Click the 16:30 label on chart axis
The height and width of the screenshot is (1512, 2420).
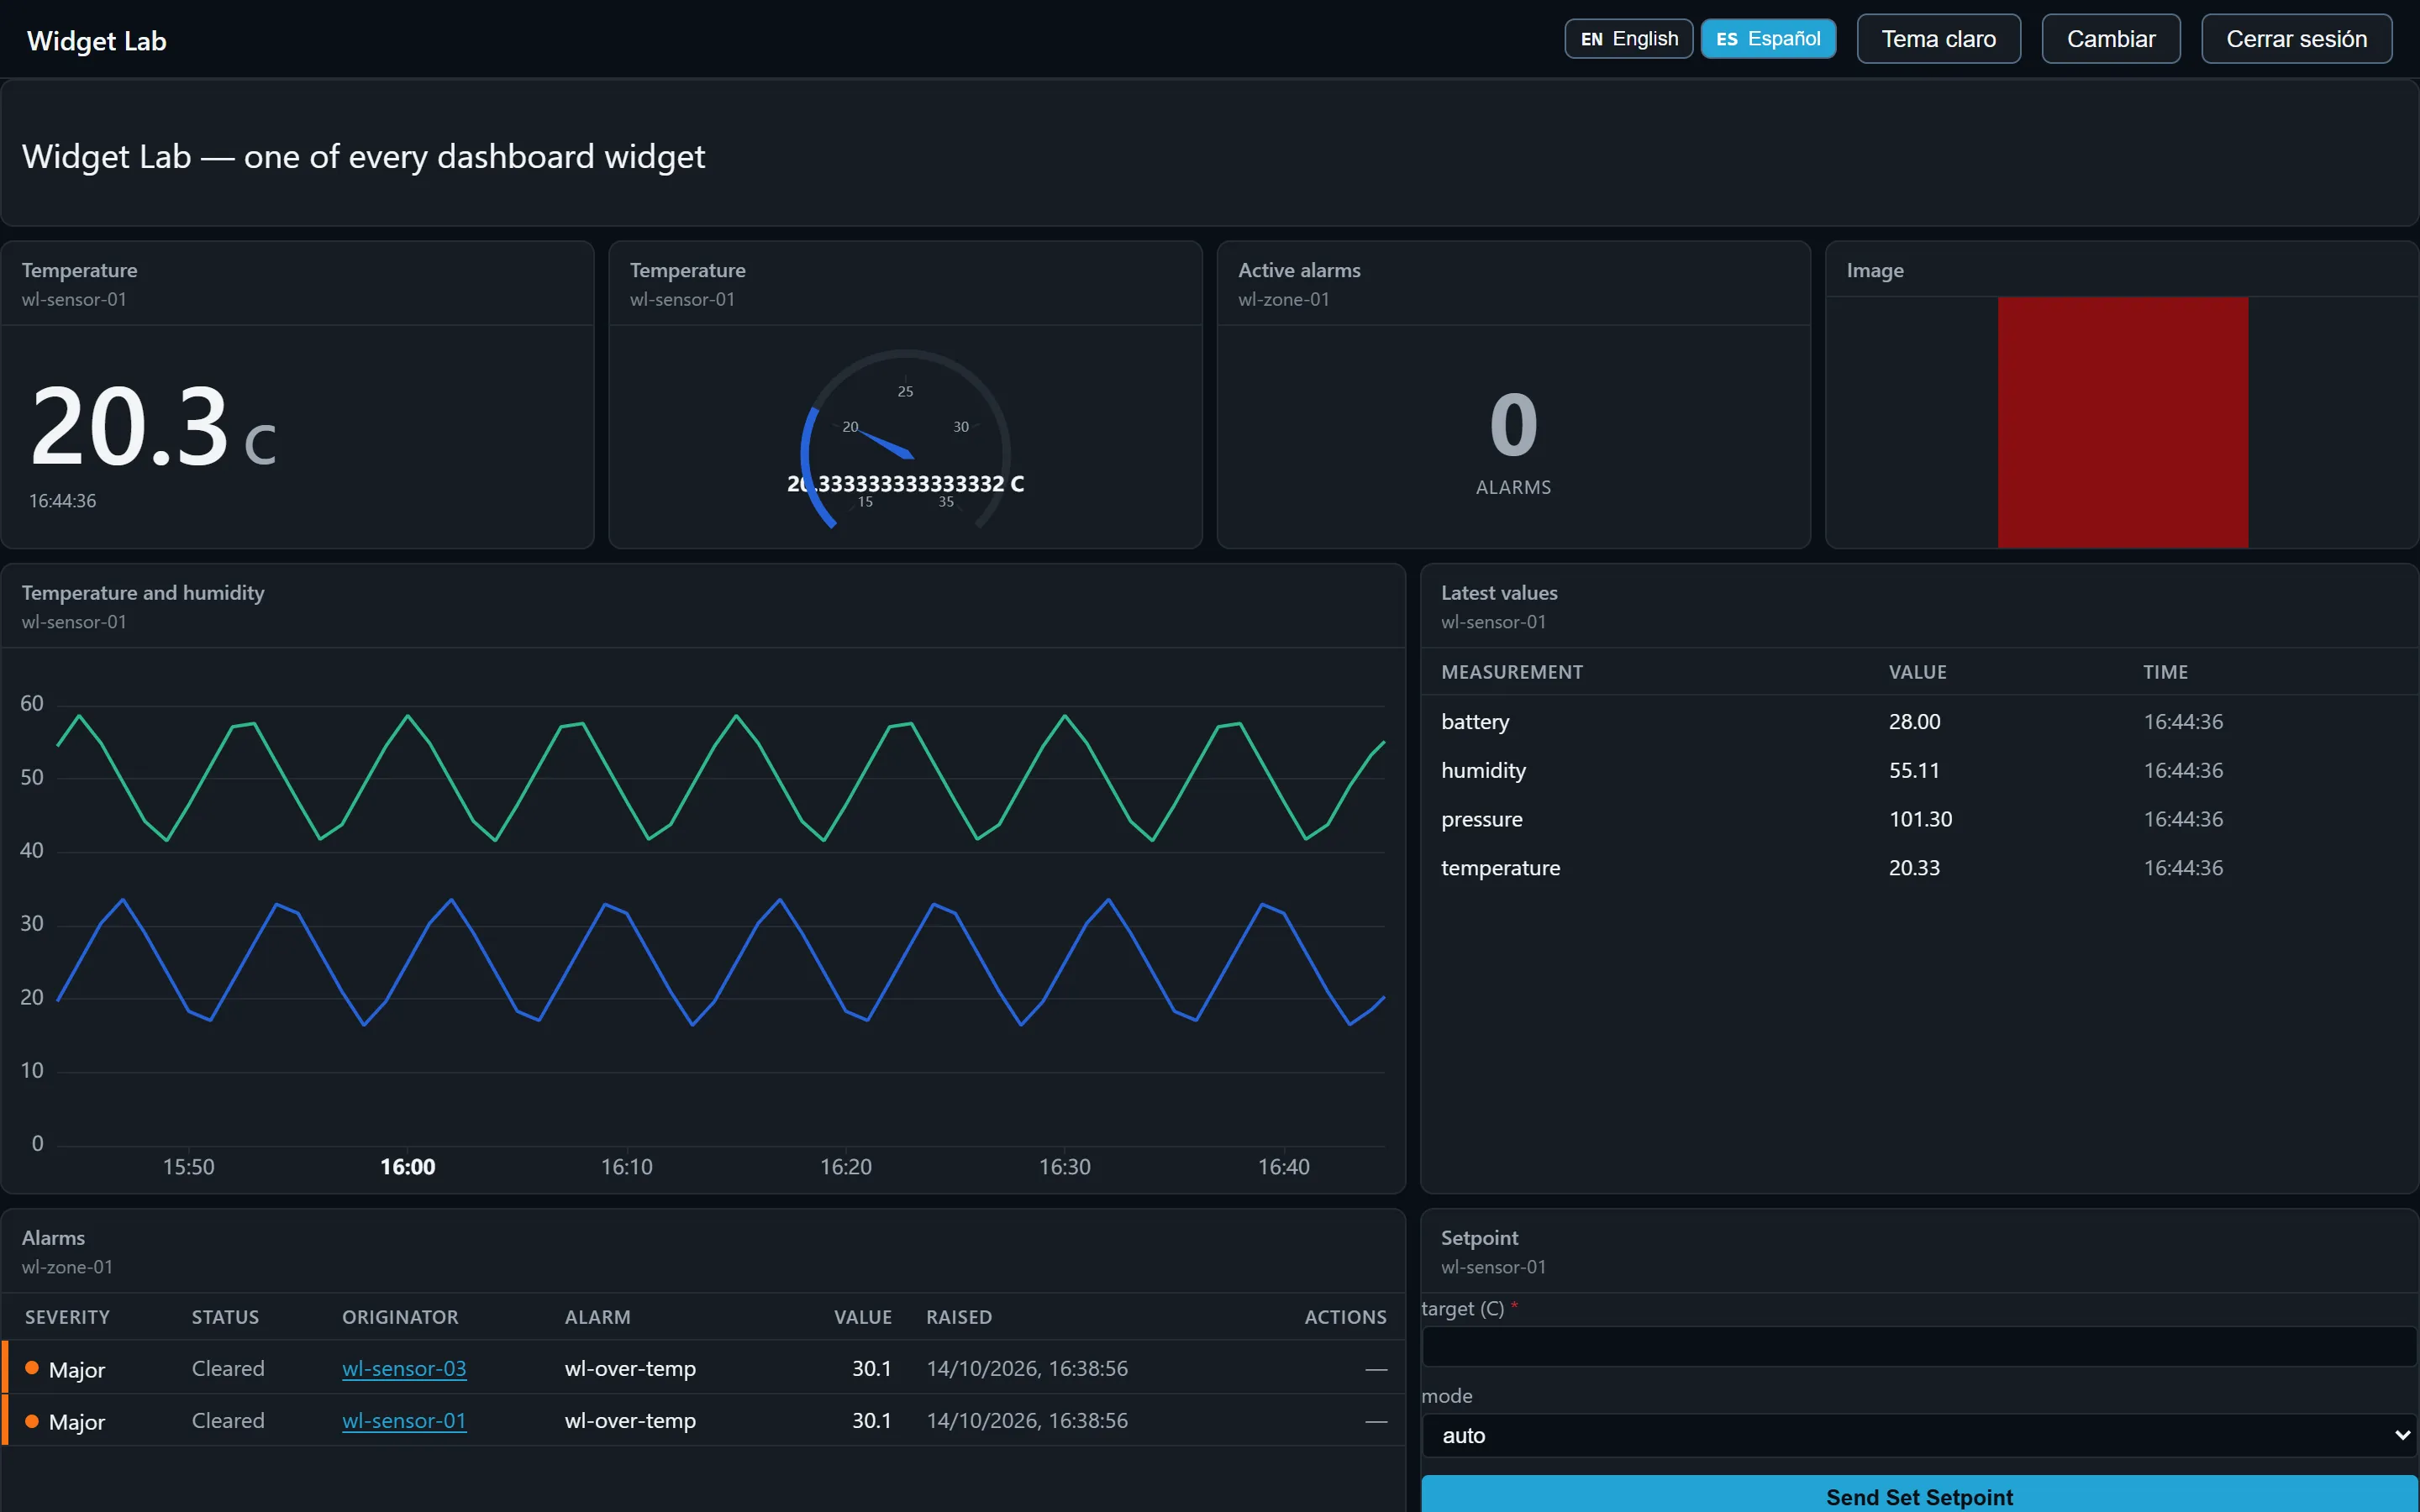point(1064,1166)
